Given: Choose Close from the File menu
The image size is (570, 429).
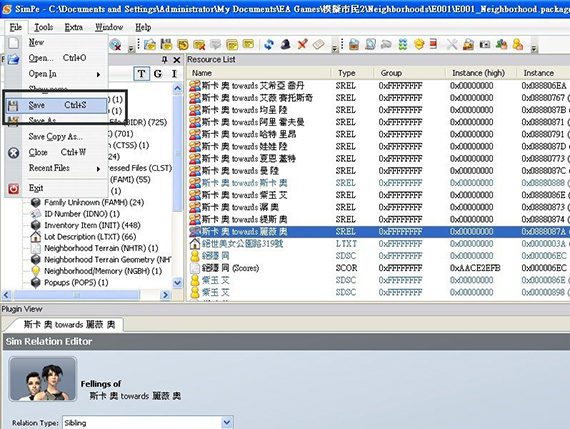Looking at the screenshot, I should tap(57, 152).
